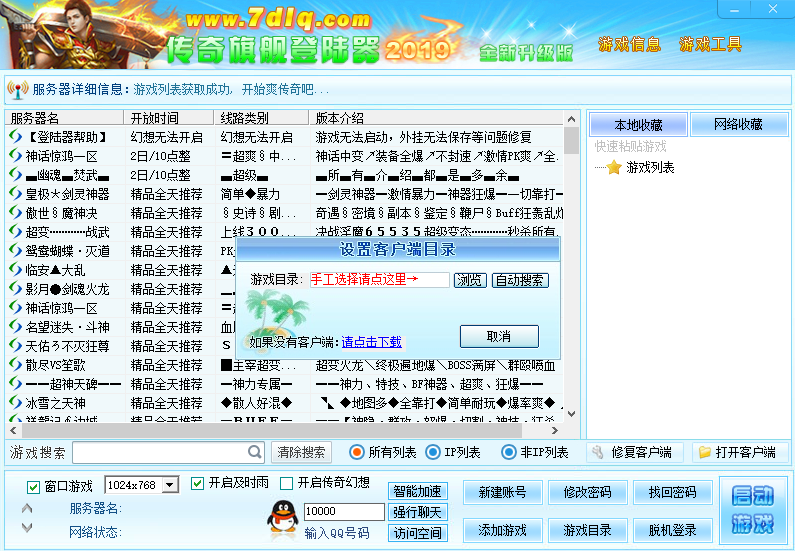
Task: Open the 游戏工具 menu
Action: pos(710,45)
